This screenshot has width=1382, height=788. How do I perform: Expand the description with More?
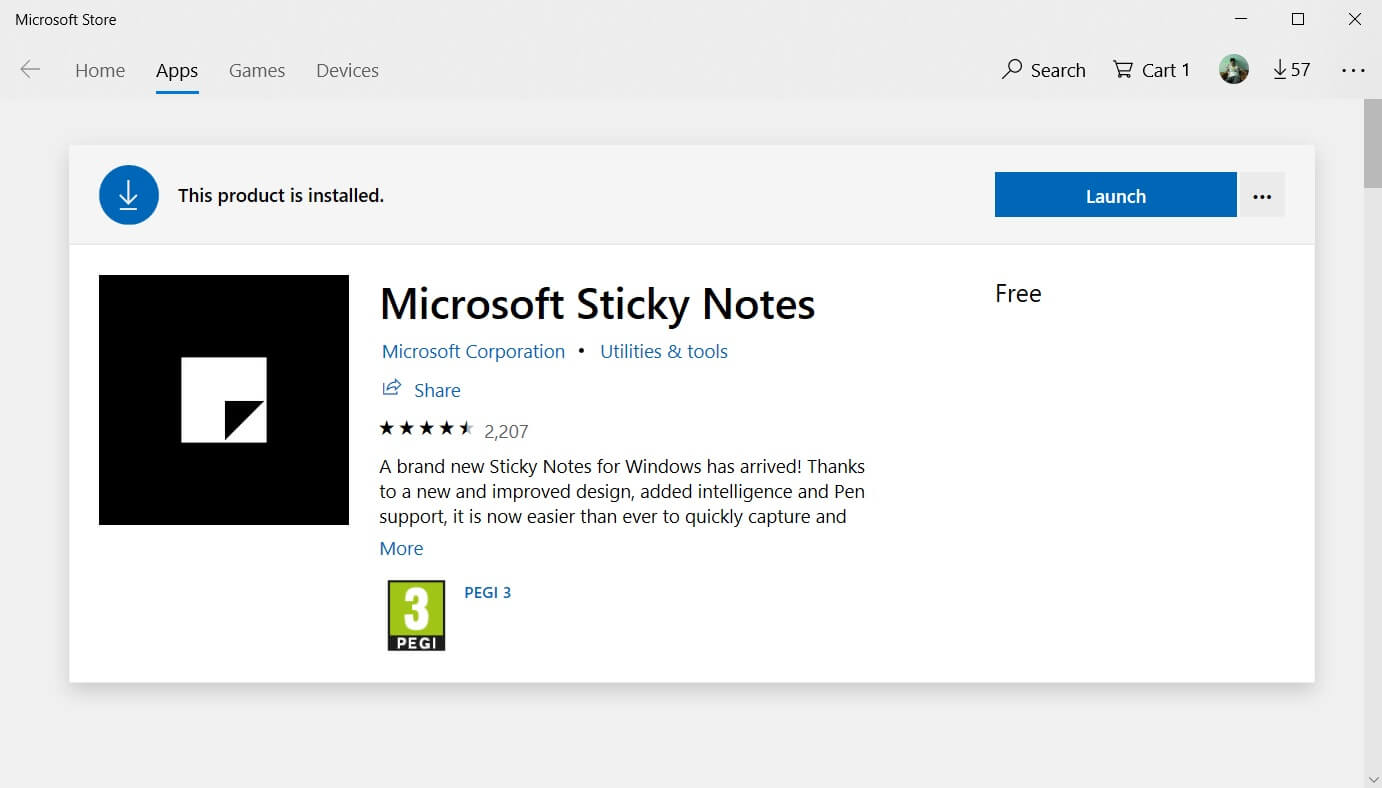click(401, 548)
